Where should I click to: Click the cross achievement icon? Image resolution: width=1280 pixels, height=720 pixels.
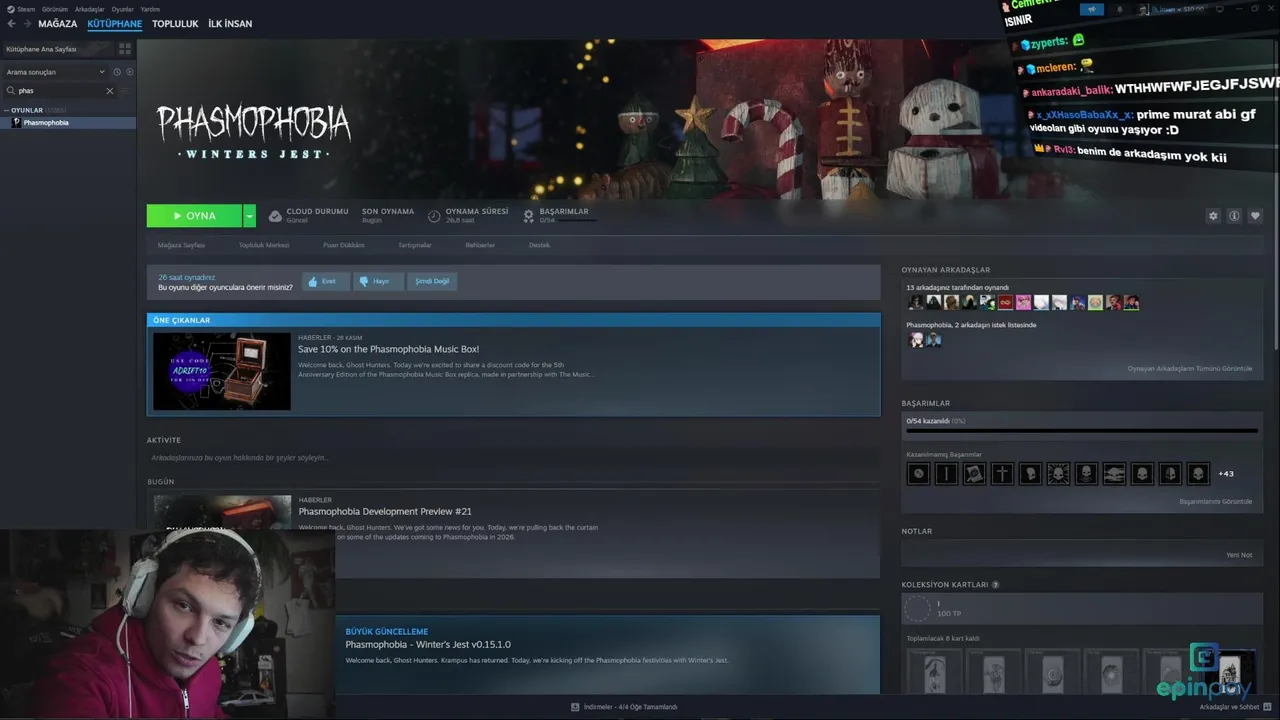tap(1002, 474)
